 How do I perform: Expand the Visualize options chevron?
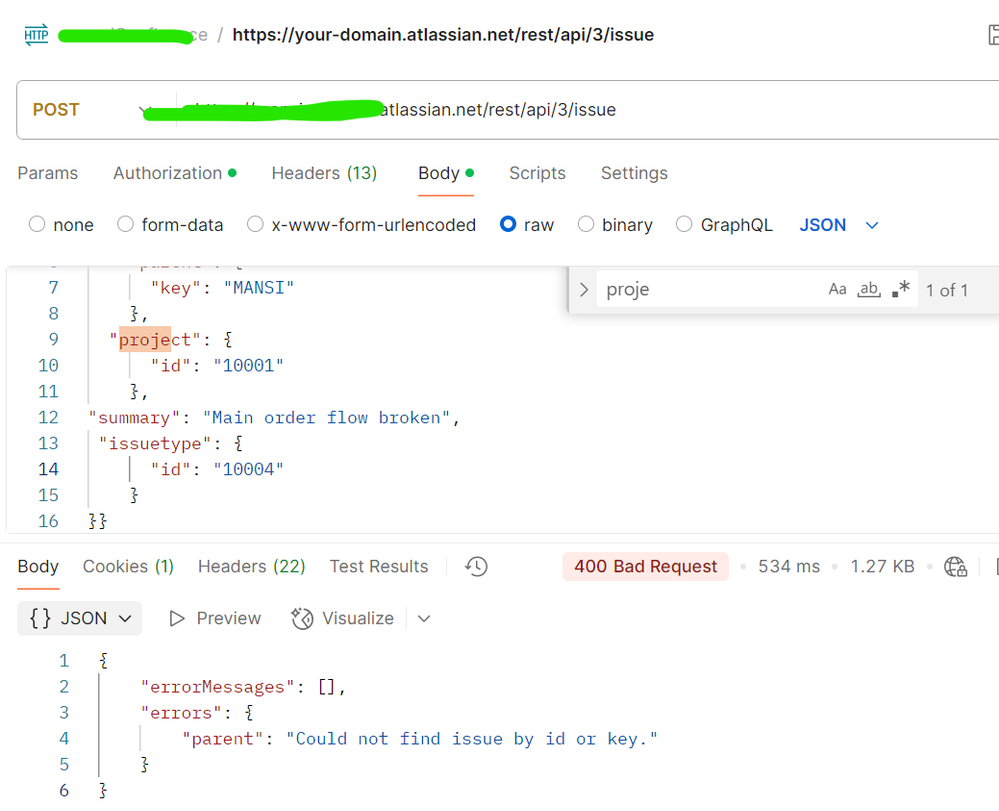tap(424, 619)
